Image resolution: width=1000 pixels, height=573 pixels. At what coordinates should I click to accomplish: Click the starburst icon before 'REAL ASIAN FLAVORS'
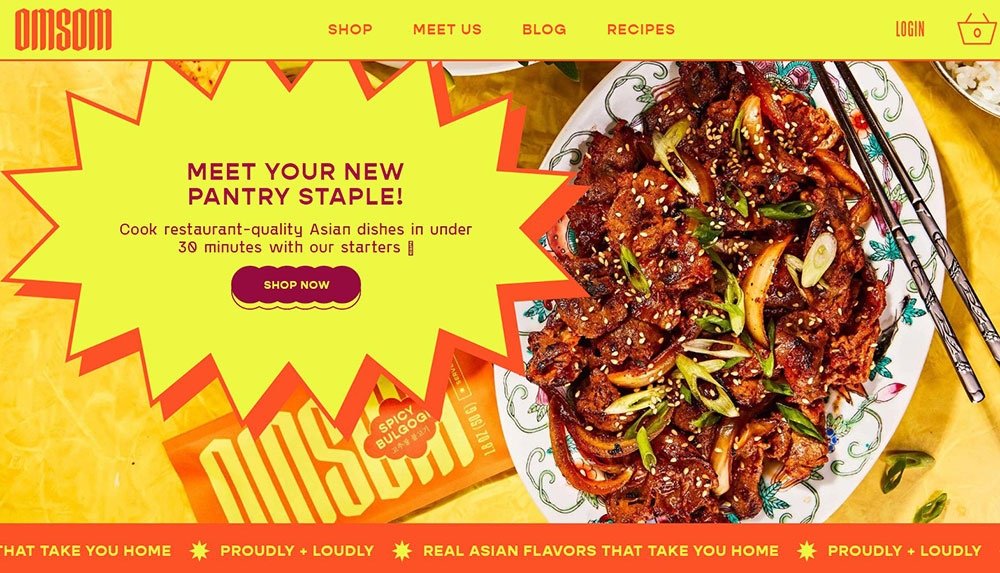(402, 551)
